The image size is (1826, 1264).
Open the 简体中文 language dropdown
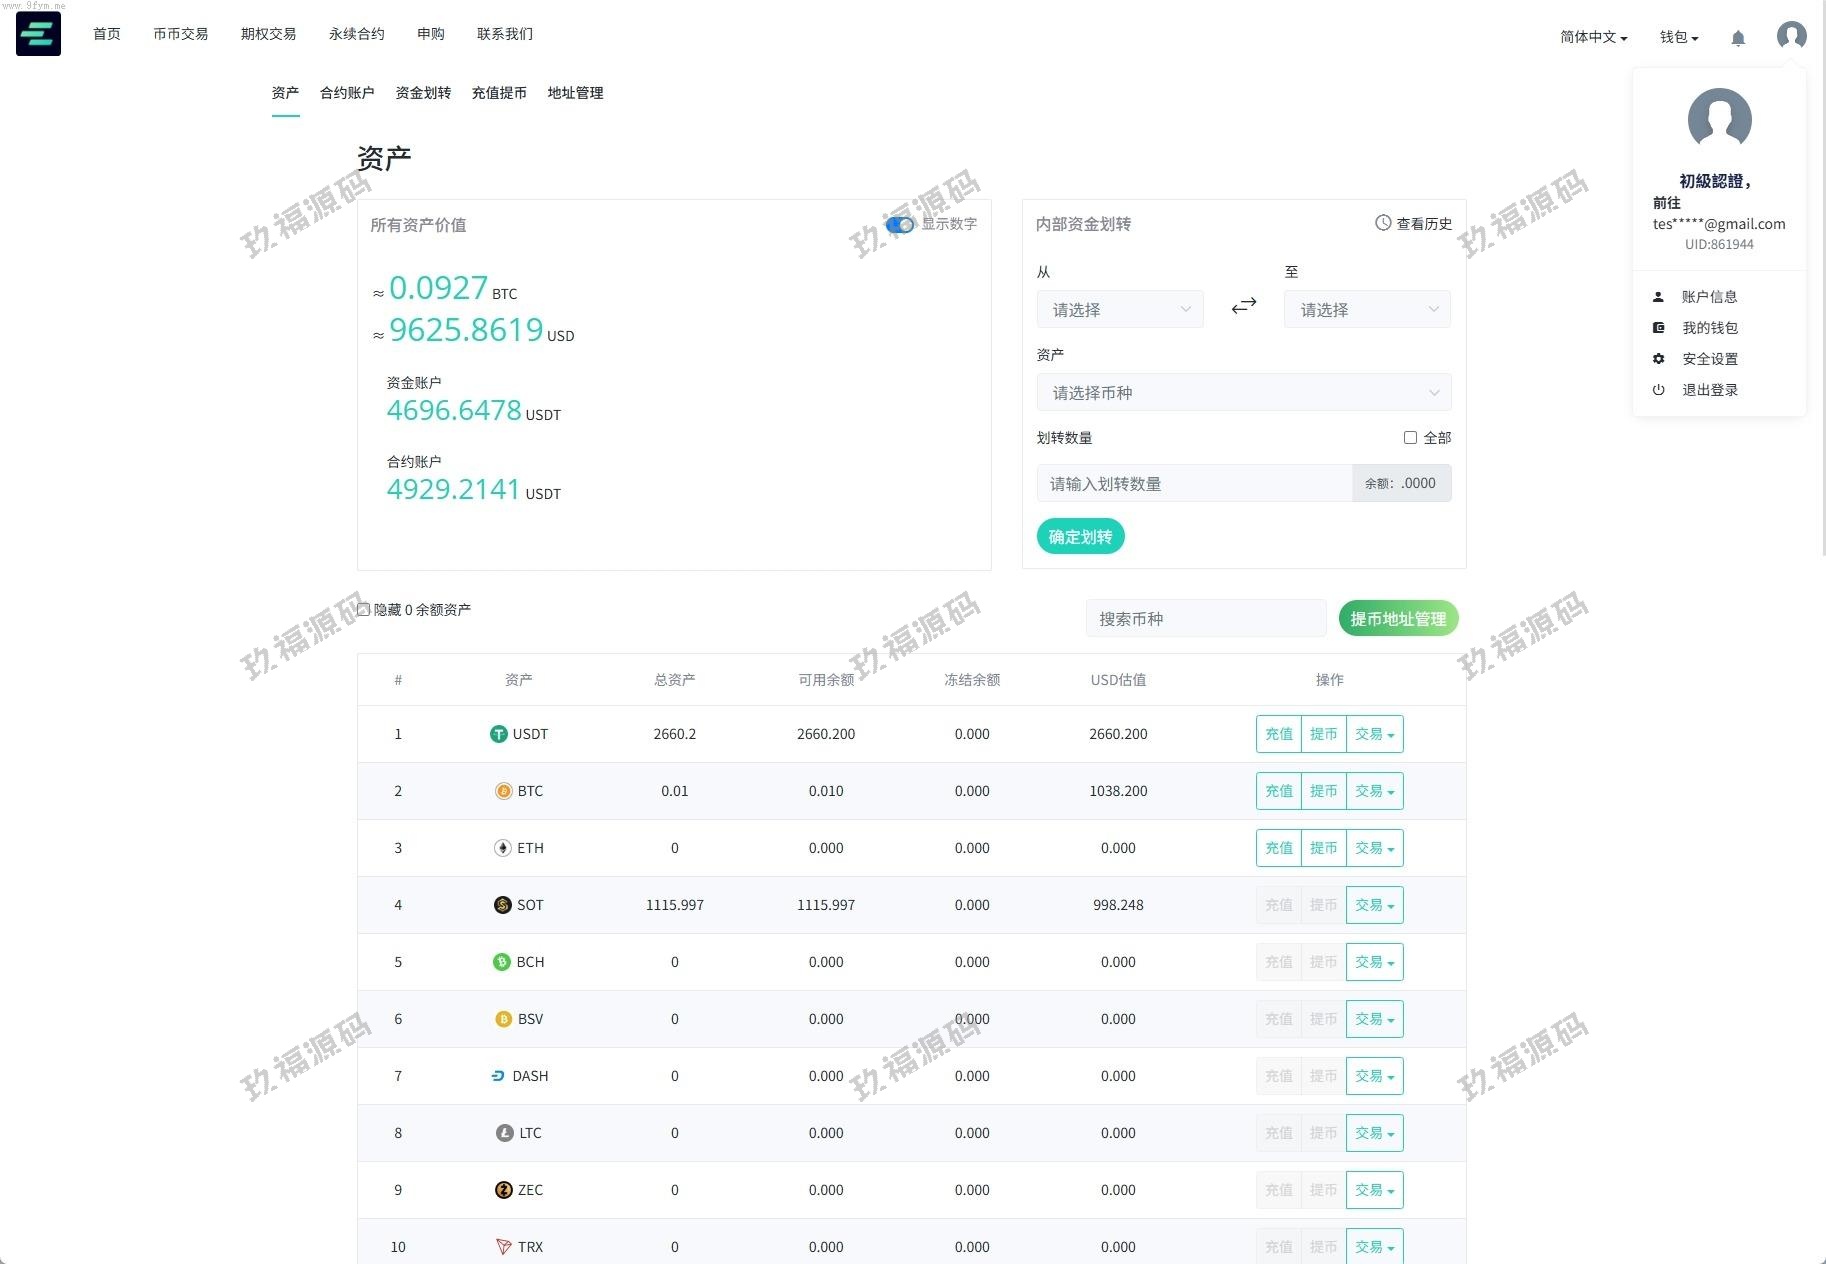(x=1593, y=37)
